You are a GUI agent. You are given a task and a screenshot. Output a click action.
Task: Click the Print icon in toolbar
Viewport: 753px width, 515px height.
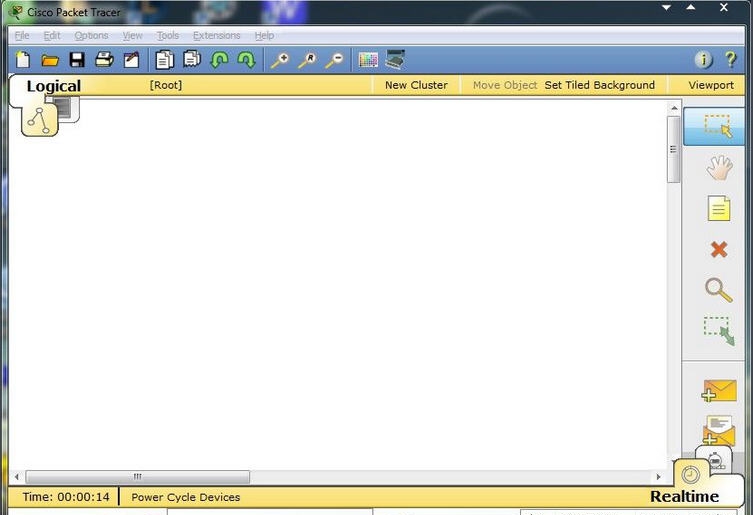coord(103,60)
